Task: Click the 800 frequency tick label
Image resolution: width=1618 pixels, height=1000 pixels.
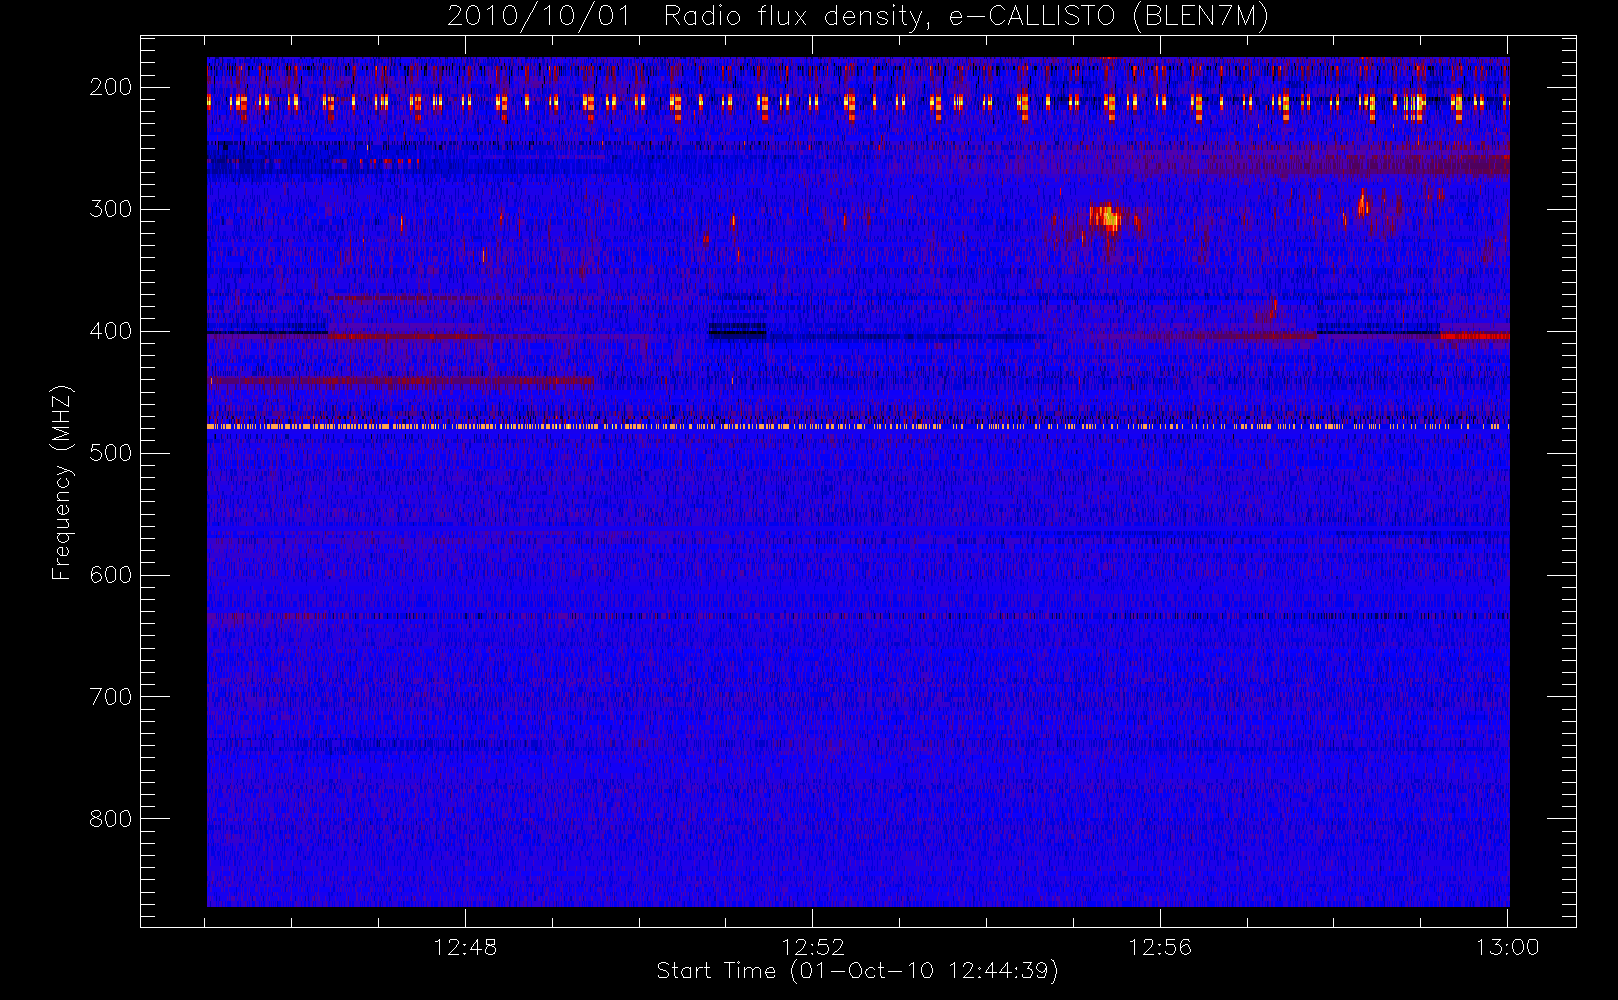Action: [x=111, y=819]
